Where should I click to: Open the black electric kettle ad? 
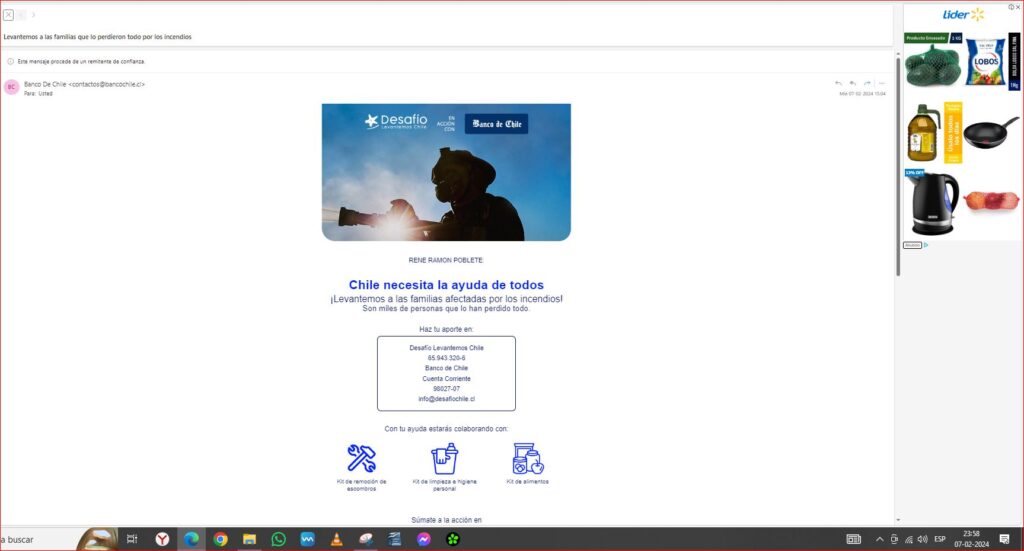[x=932, y=203]
